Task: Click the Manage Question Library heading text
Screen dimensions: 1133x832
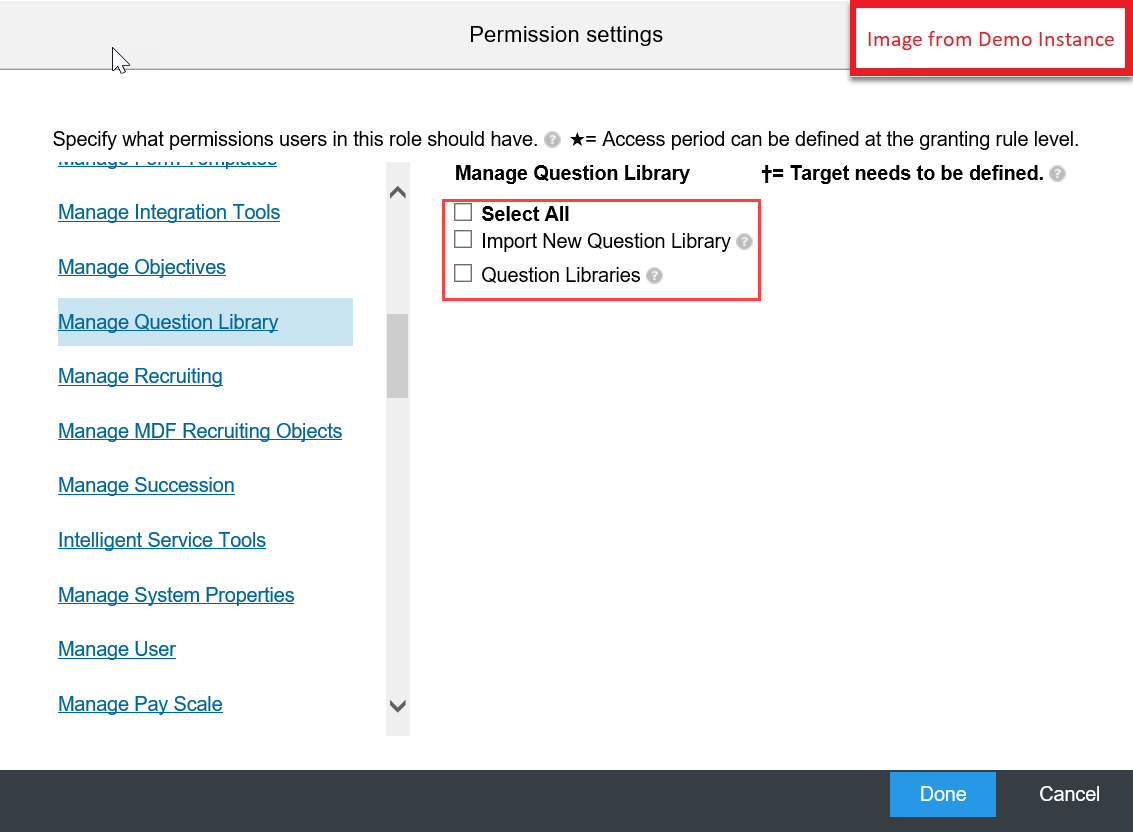Action: 572,173
